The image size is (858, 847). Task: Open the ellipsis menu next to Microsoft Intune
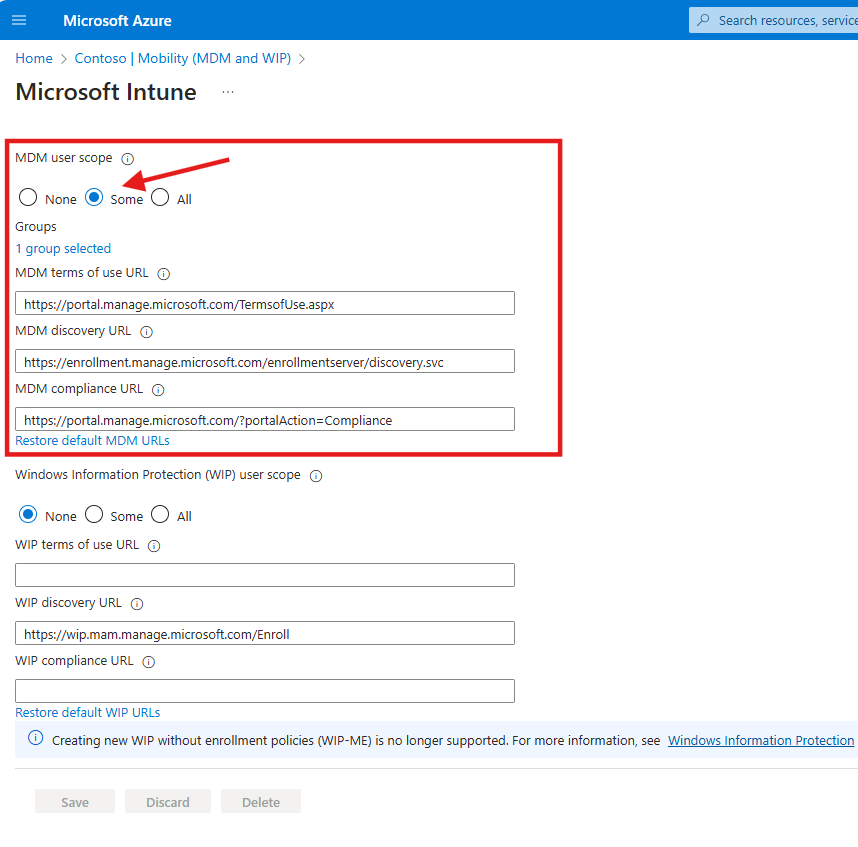click(228, 92)
